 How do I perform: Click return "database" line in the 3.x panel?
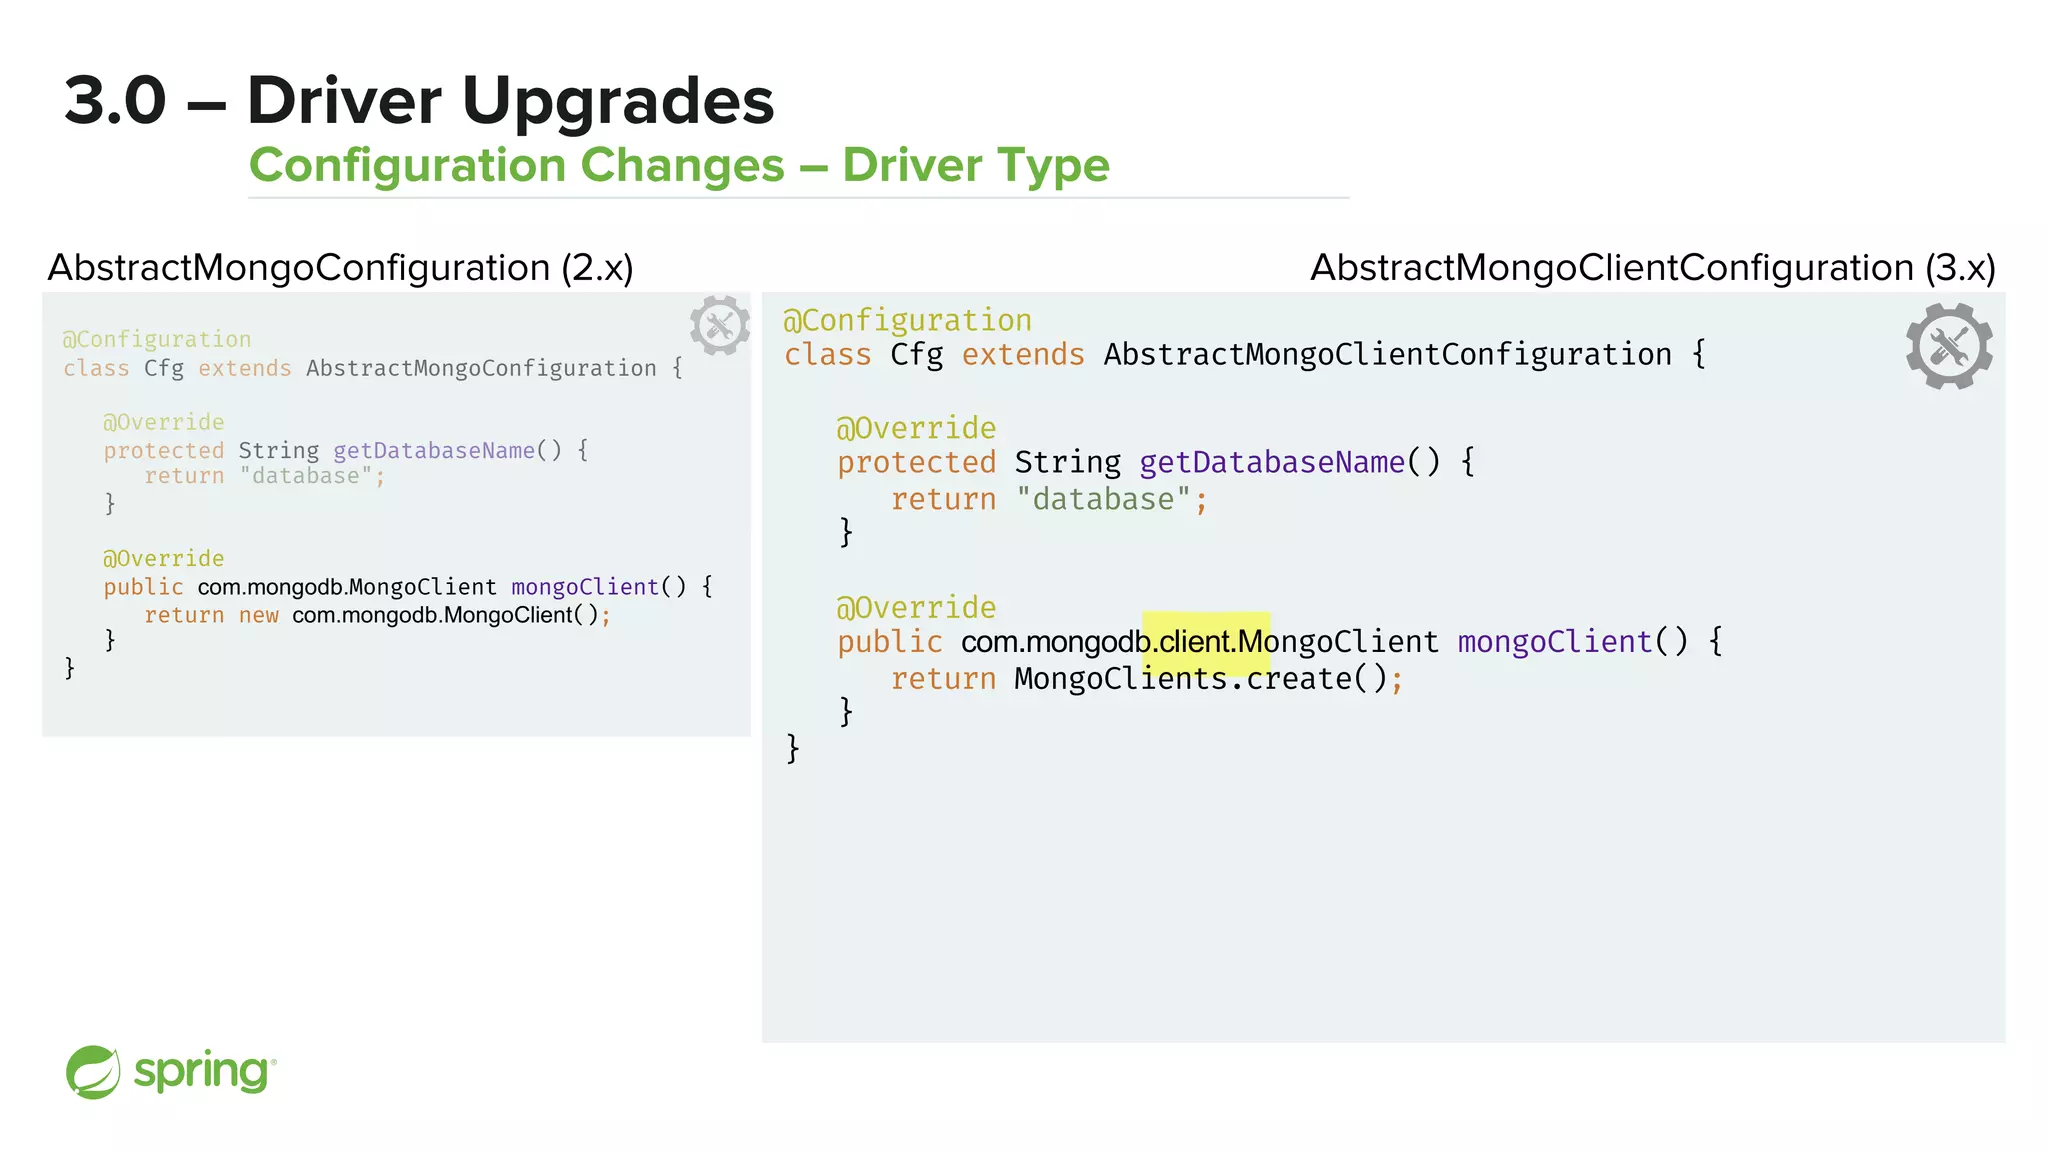tap(1050, 499)
